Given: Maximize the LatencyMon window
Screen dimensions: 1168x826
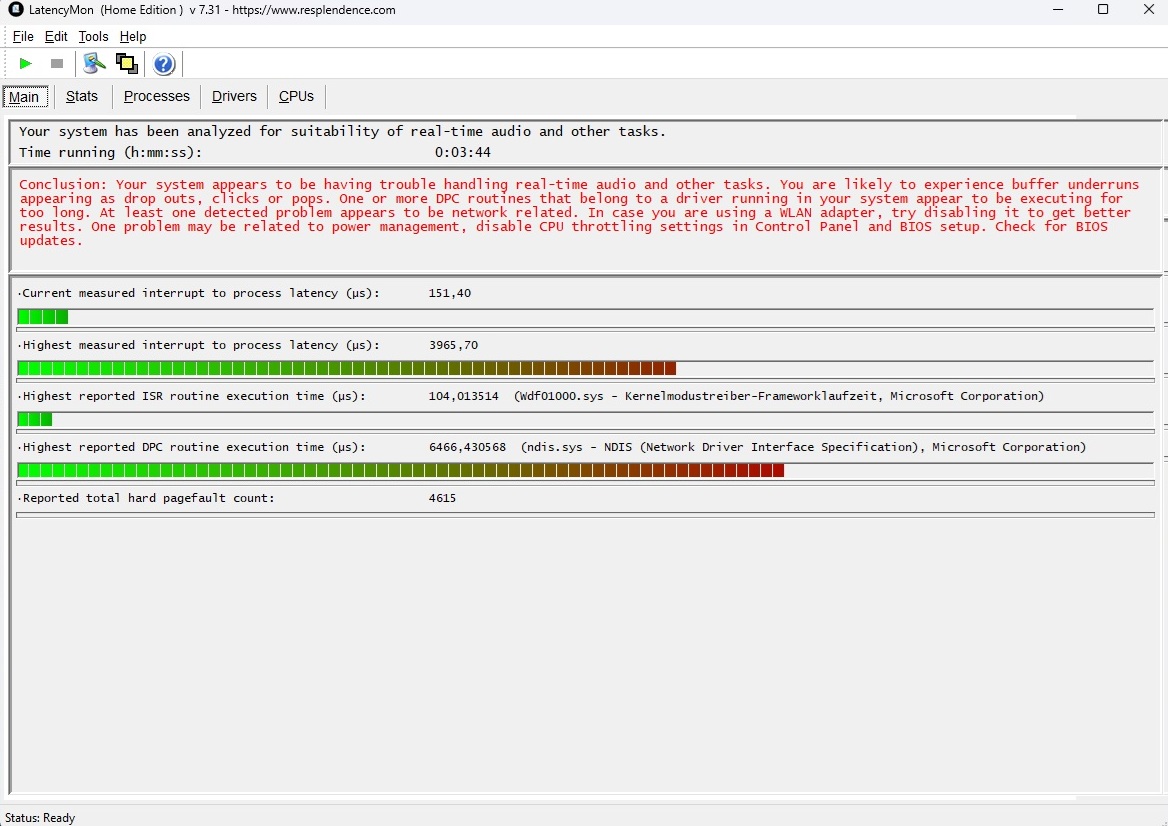Looking at the screenshot, I should click(x=1103, y=10).
